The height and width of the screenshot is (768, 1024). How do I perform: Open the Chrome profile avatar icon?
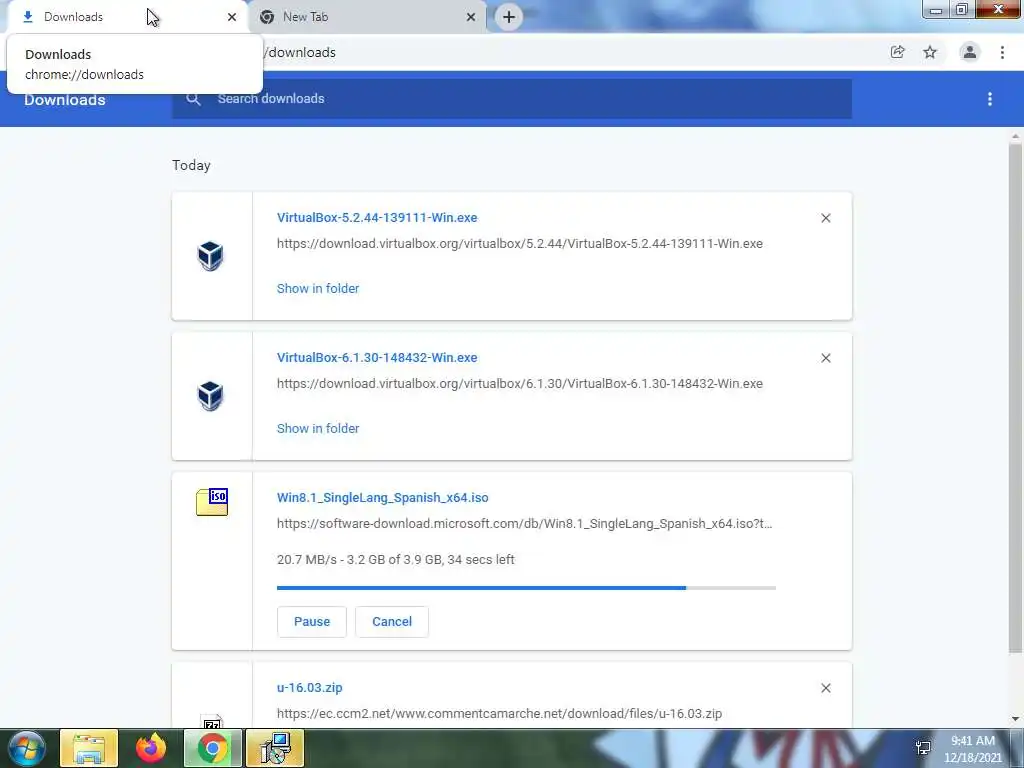(970, 52)
